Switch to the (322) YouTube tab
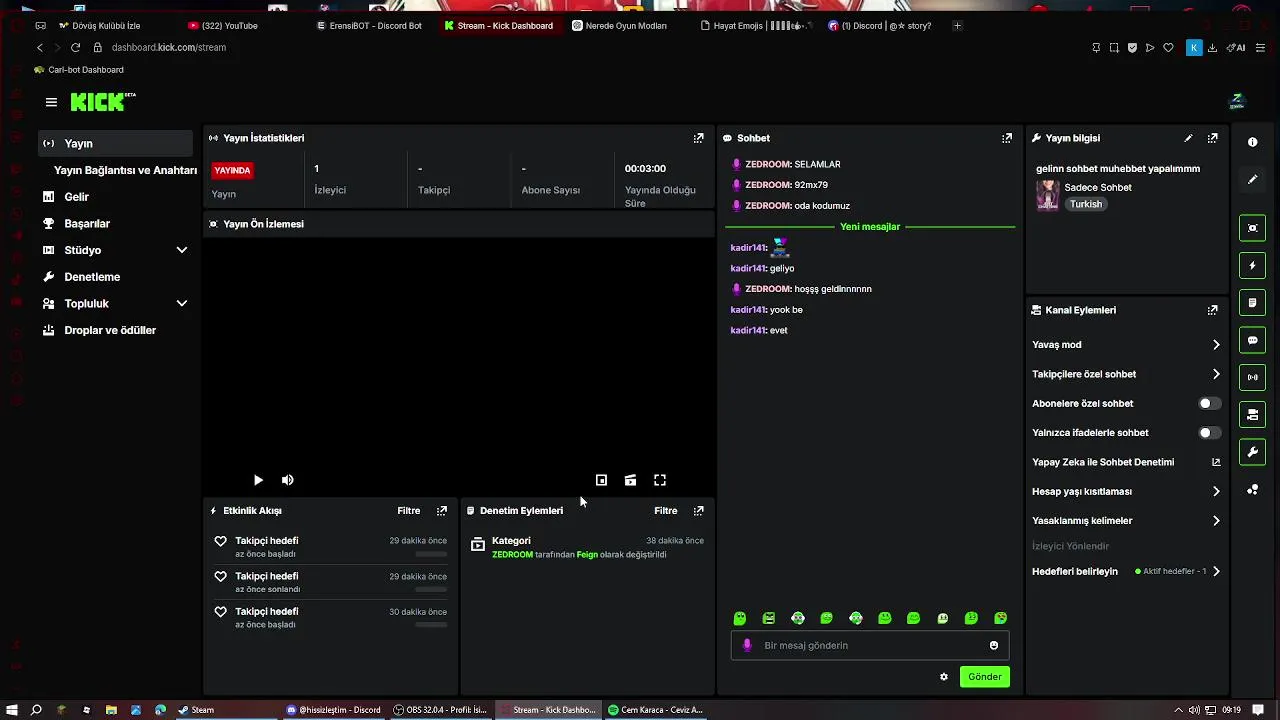 click(x=232, y=26)
